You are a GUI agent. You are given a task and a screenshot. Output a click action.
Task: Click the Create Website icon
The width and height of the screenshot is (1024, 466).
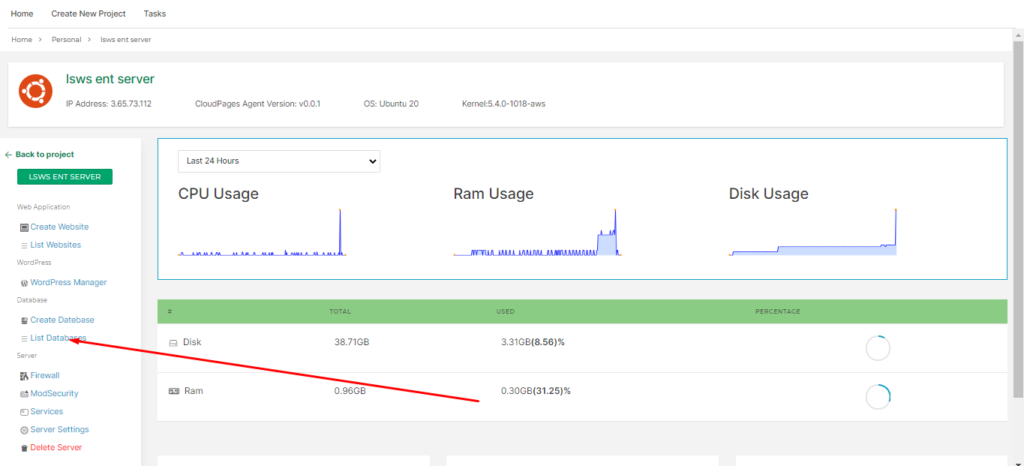click(x=25, y=228)
